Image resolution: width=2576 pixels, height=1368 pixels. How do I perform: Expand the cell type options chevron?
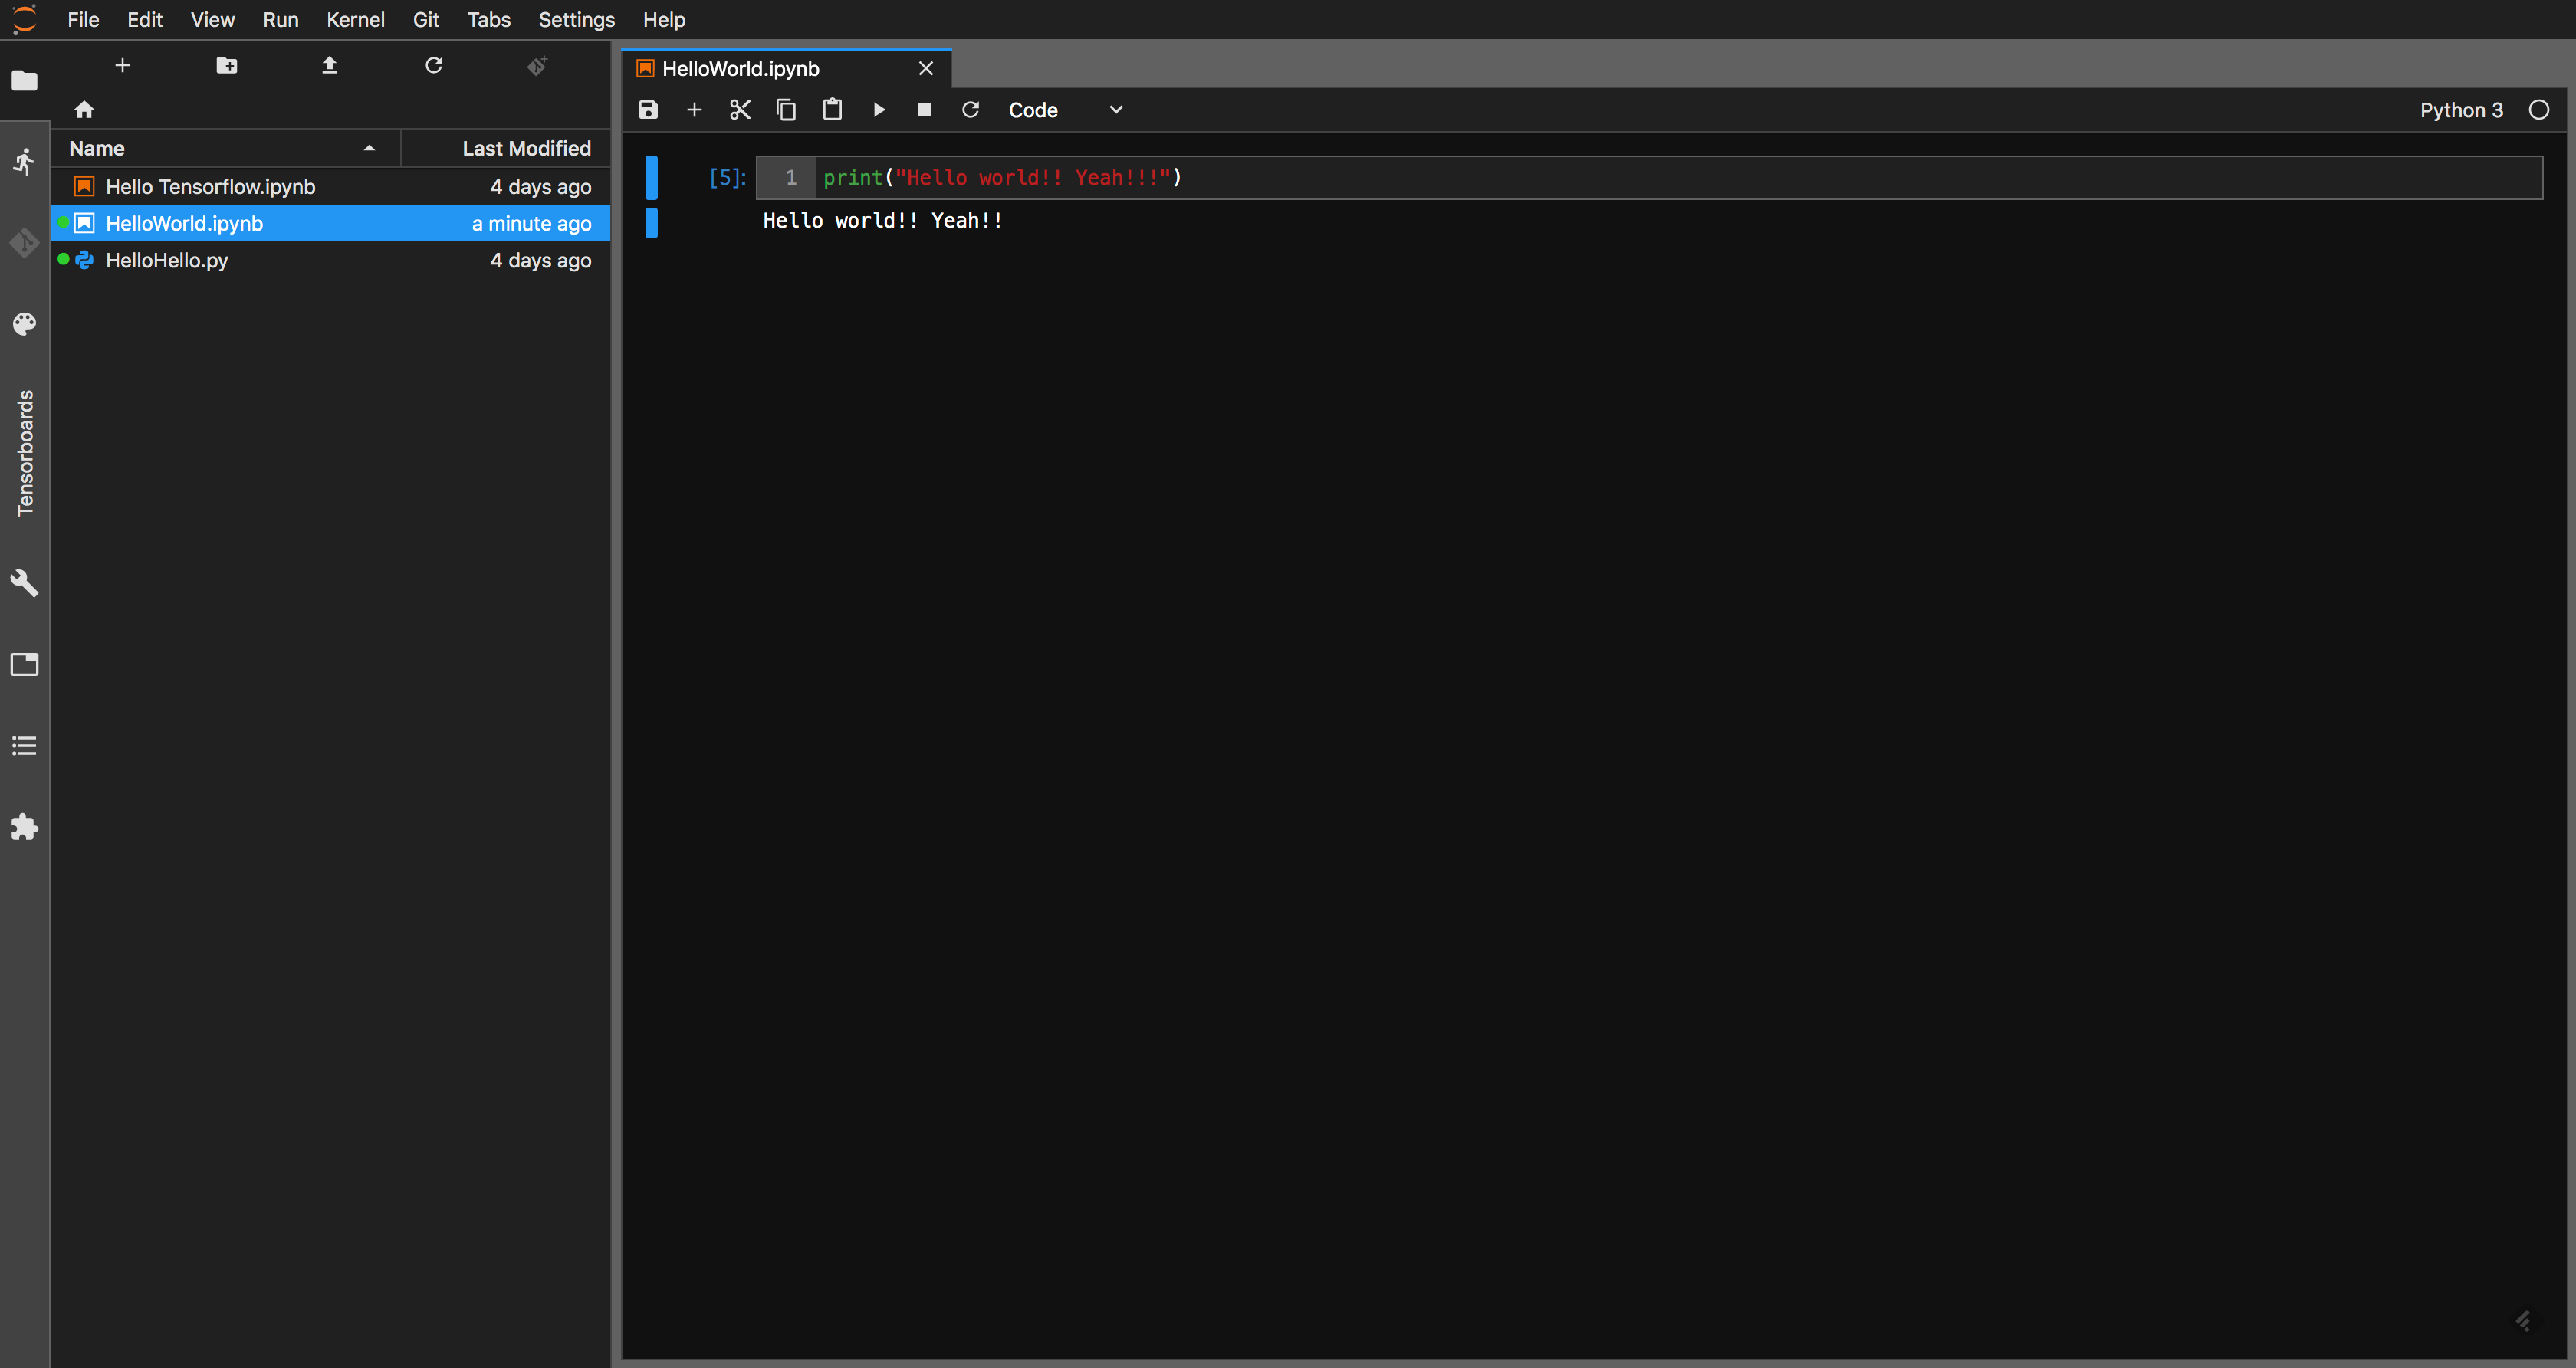(x=1116, y=109)
